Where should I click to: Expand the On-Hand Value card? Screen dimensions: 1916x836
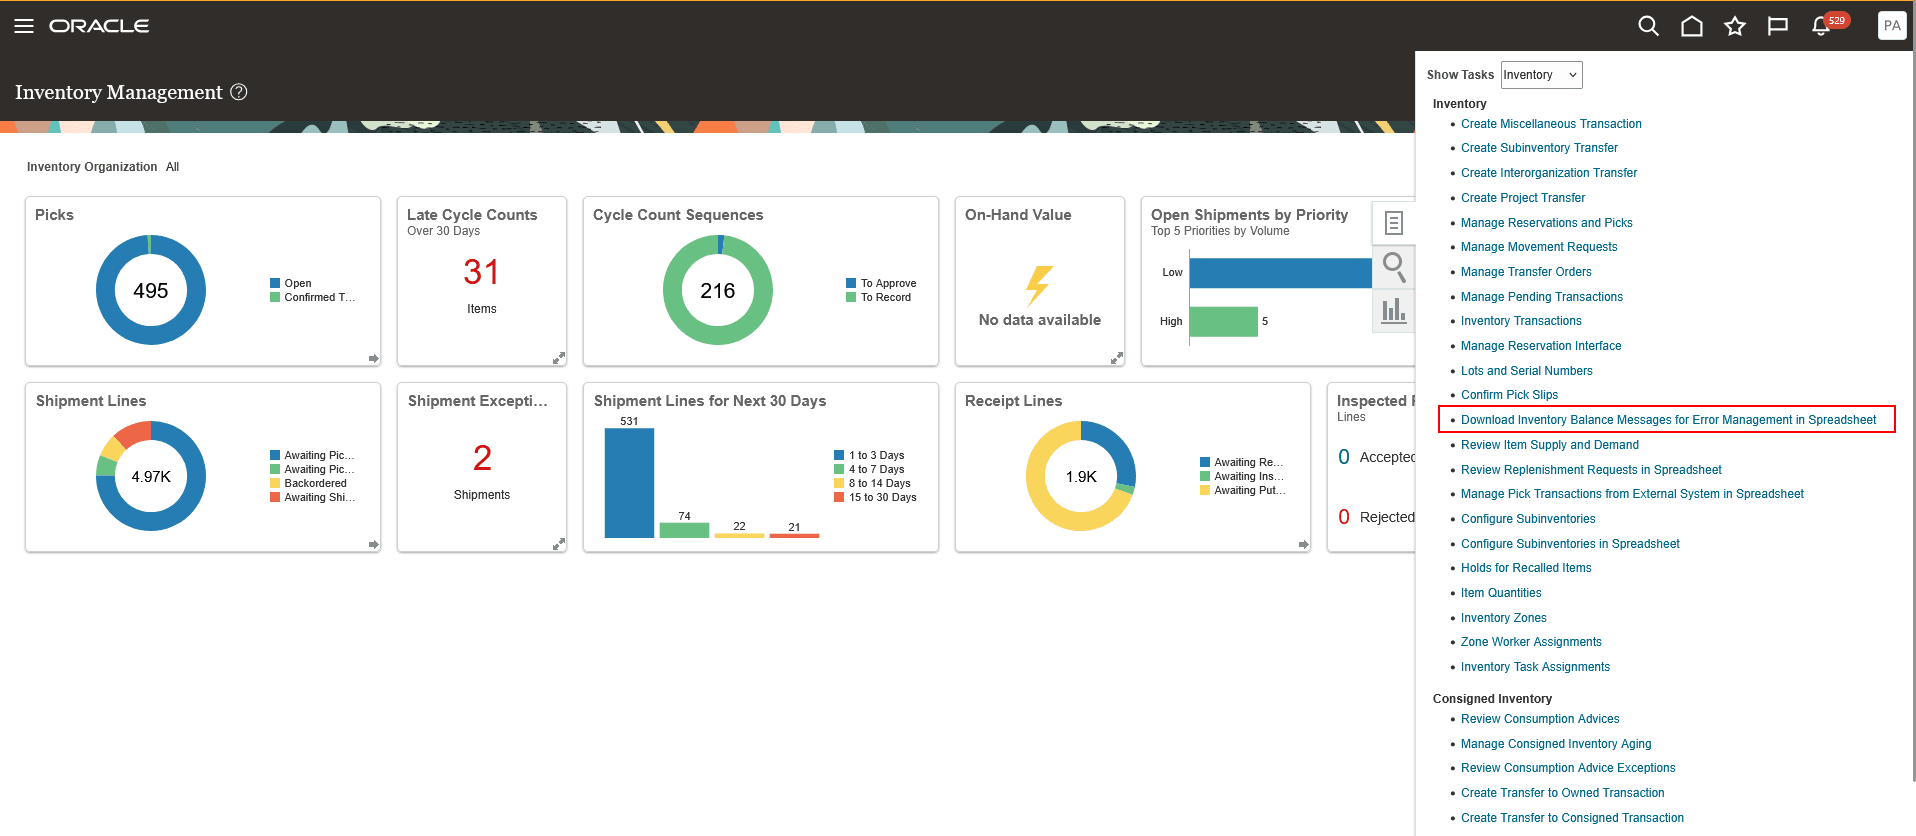[x=1117, y=358]
